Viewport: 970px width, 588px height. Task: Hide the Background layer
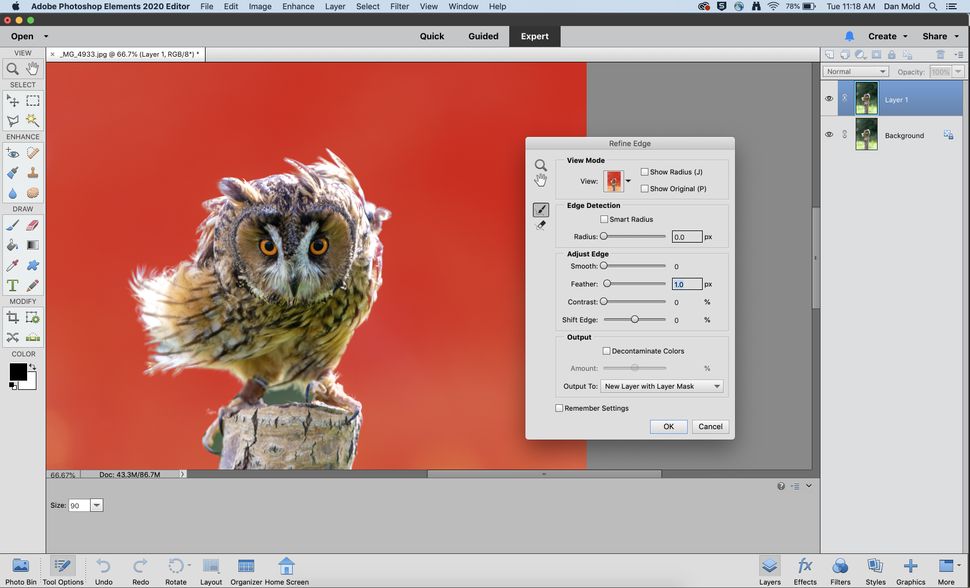829,134
